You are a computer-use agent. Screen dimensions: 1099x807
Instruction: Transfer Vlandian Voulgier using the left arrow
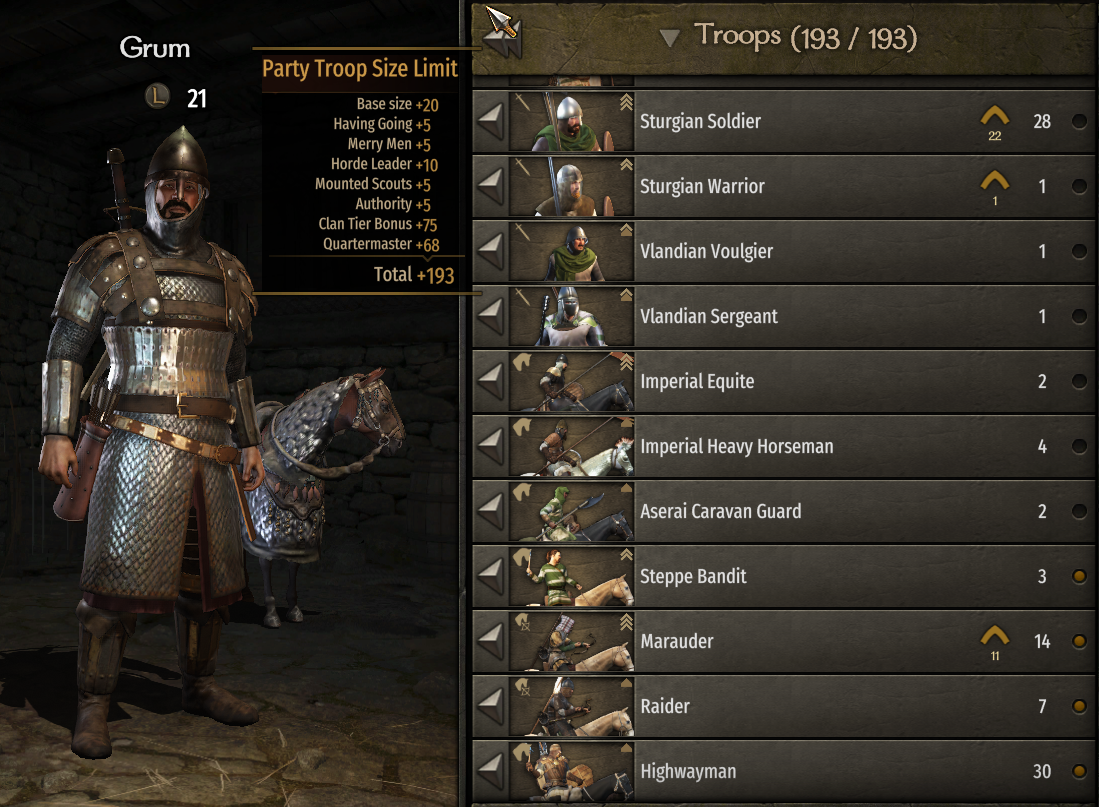pyautogui.click(x=491, y=251)
